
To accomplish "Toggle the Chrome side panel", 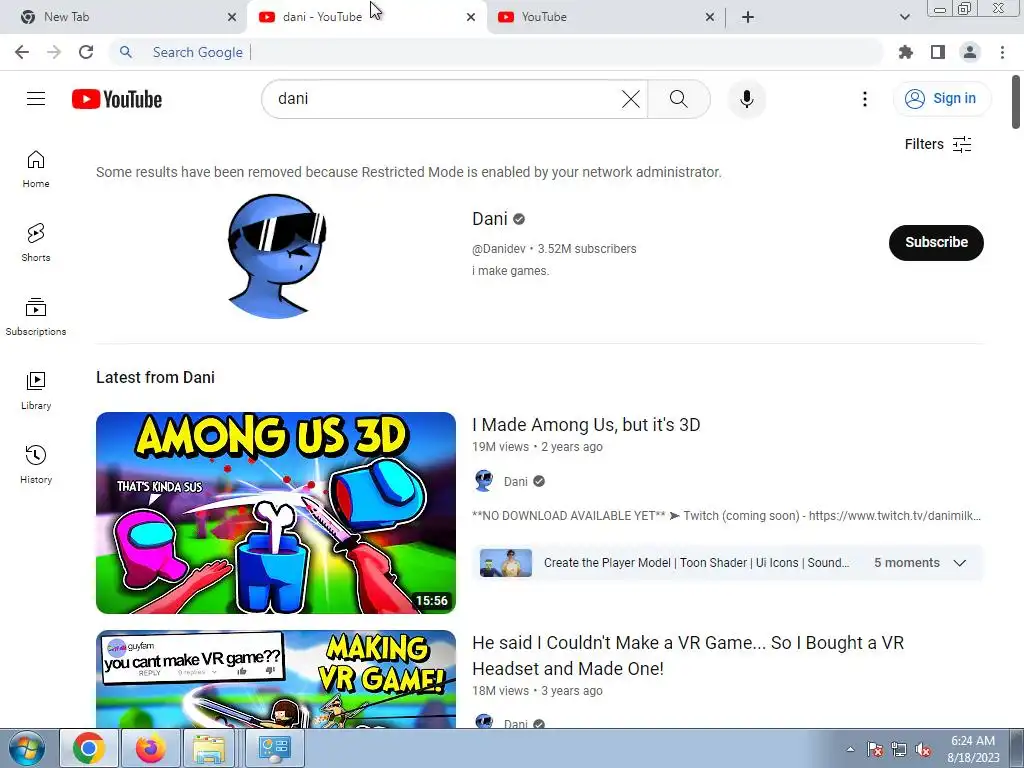I will (x=938, y=52).
